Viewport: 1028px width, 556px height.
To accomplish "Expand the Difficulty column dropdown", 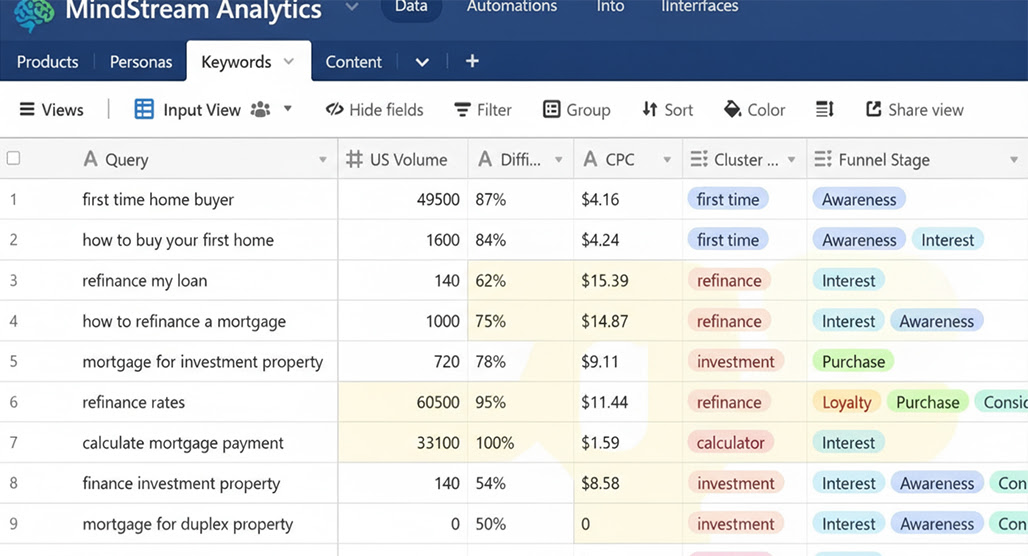I will pyautogui.click(x=559, y=160).
